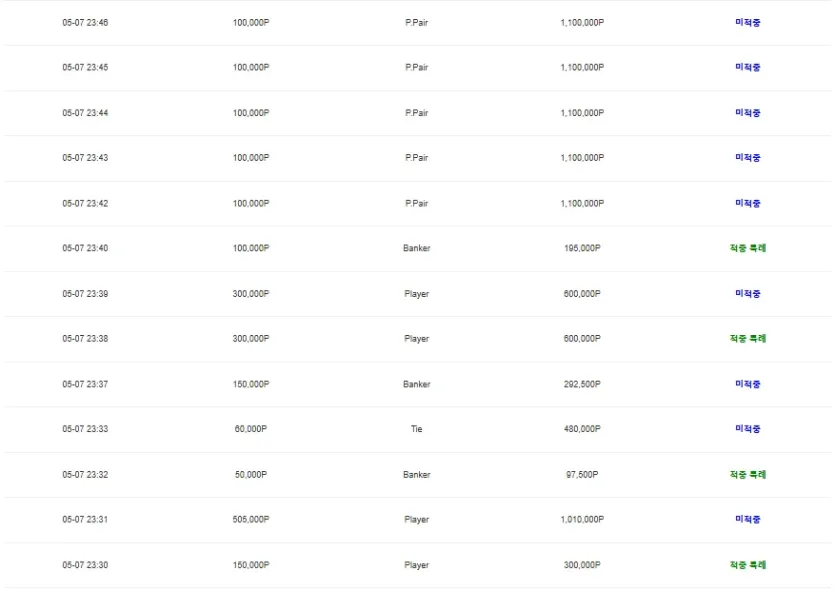Click the 195,000P payout value
Screen dimensions: 835x591
pyautogui.click(x=582, y=248)
